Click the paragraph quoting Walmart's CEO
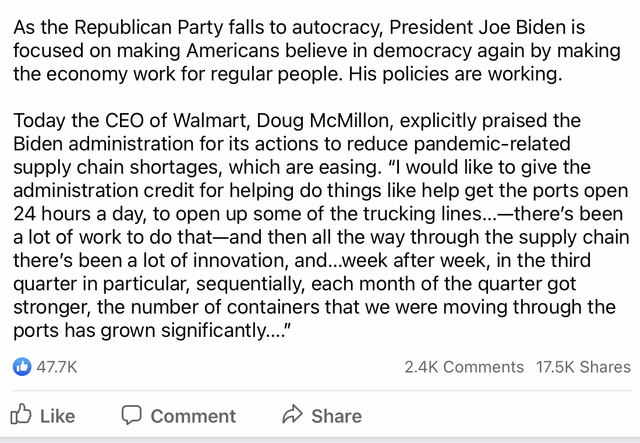The width and height of the screenshot is (640, 443). (321, 225)
